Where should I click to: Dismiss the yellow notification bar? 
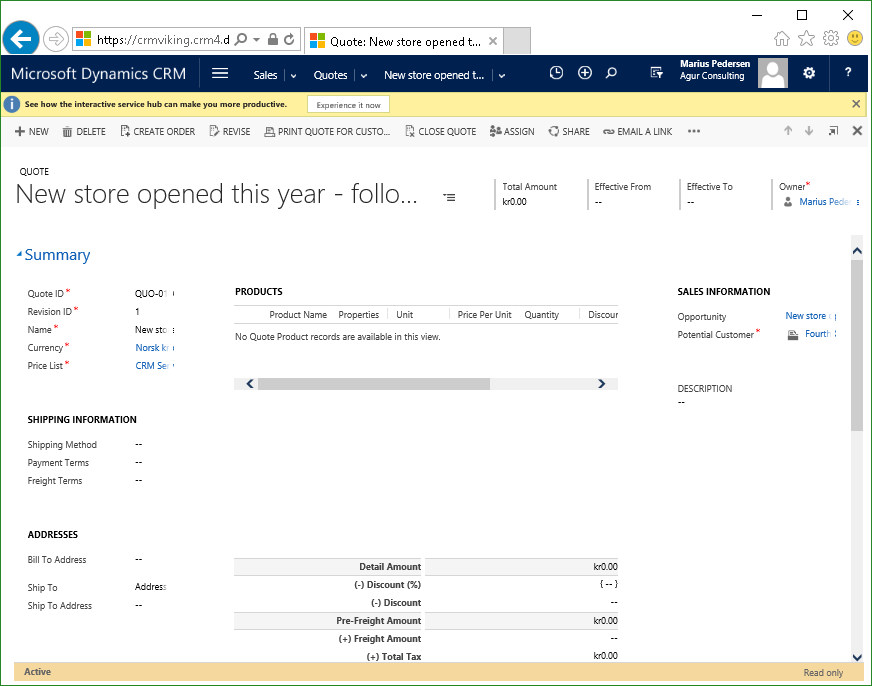(x=856, y=104)
